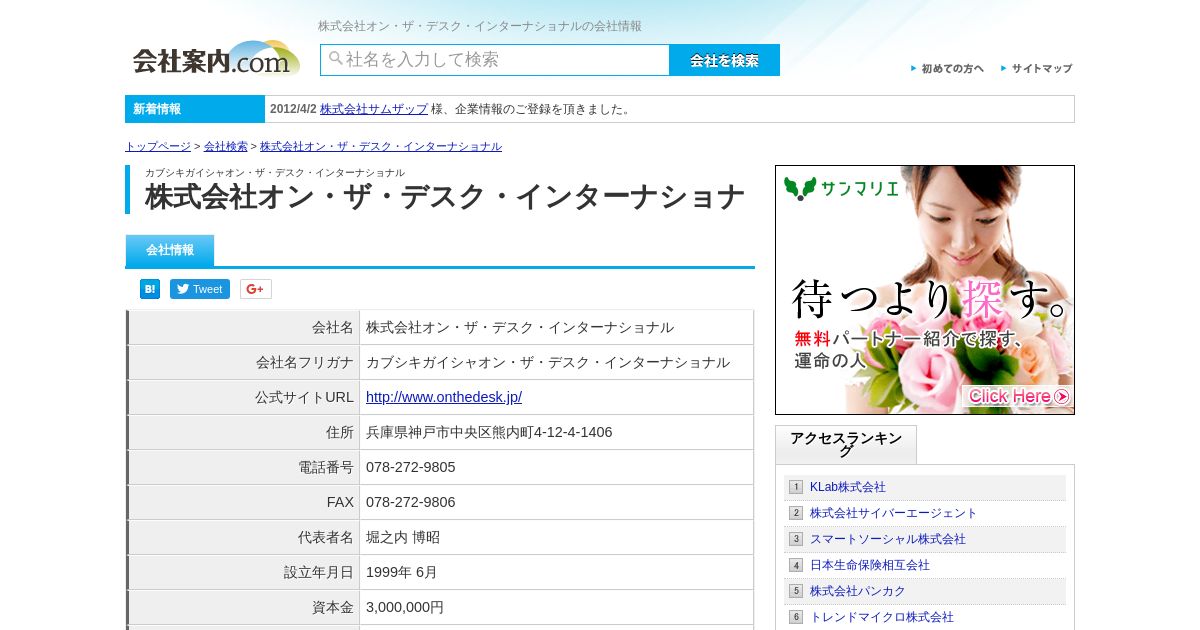Click the founding date 1999年 6月
Screen dimensions: 1200x630
pyautogui.click(x=402, y=572)
